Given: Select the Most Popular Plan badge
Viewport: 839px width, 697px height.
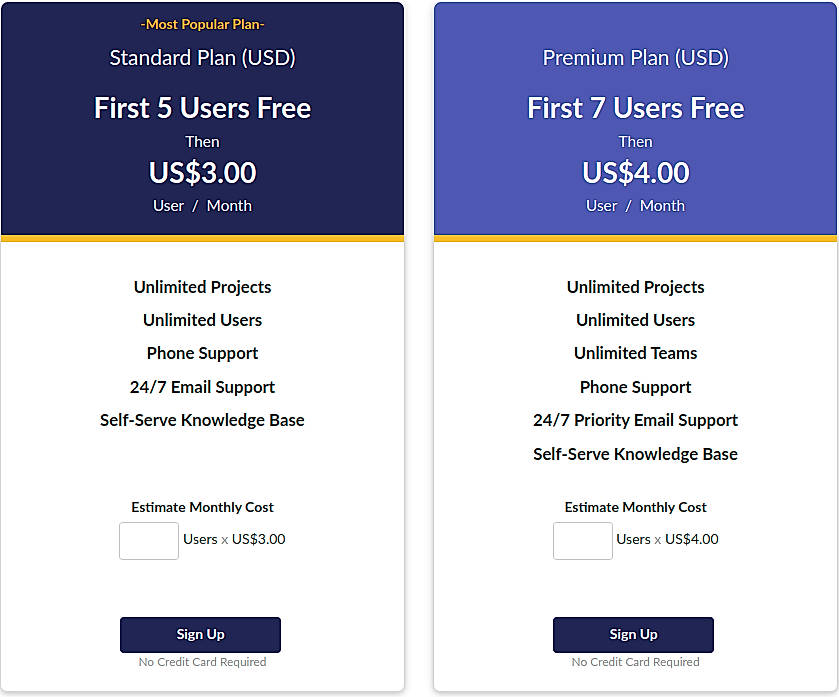Looking at the screenshot, I should point(202,24).
